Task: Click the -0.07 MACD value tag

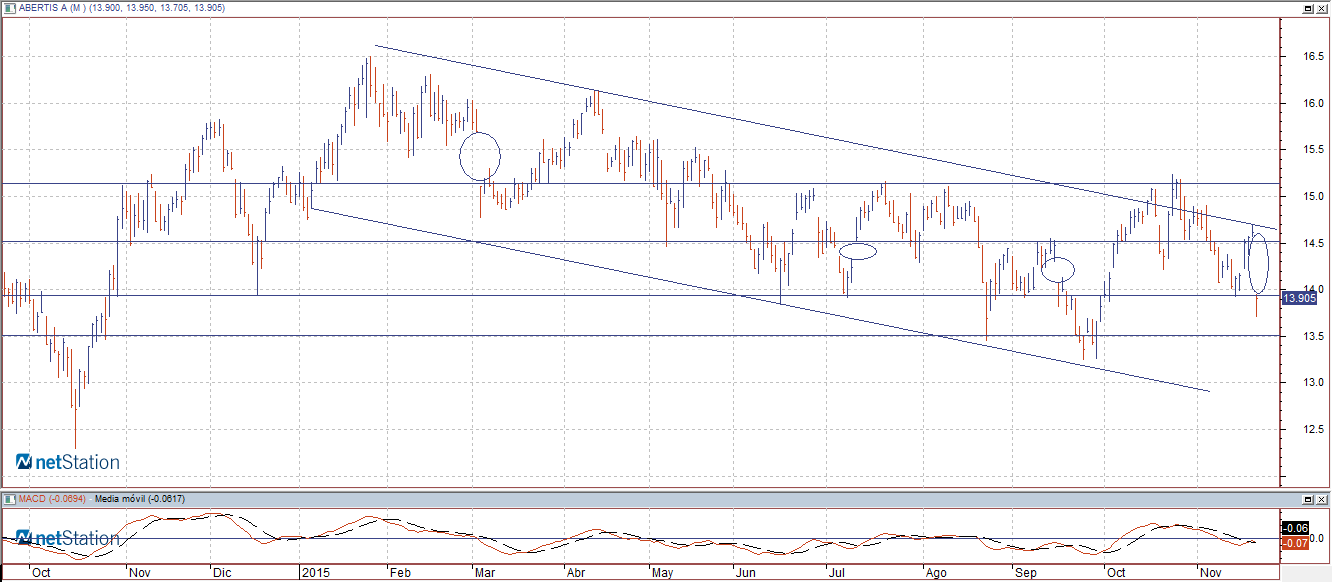Action: (1295, 543)
